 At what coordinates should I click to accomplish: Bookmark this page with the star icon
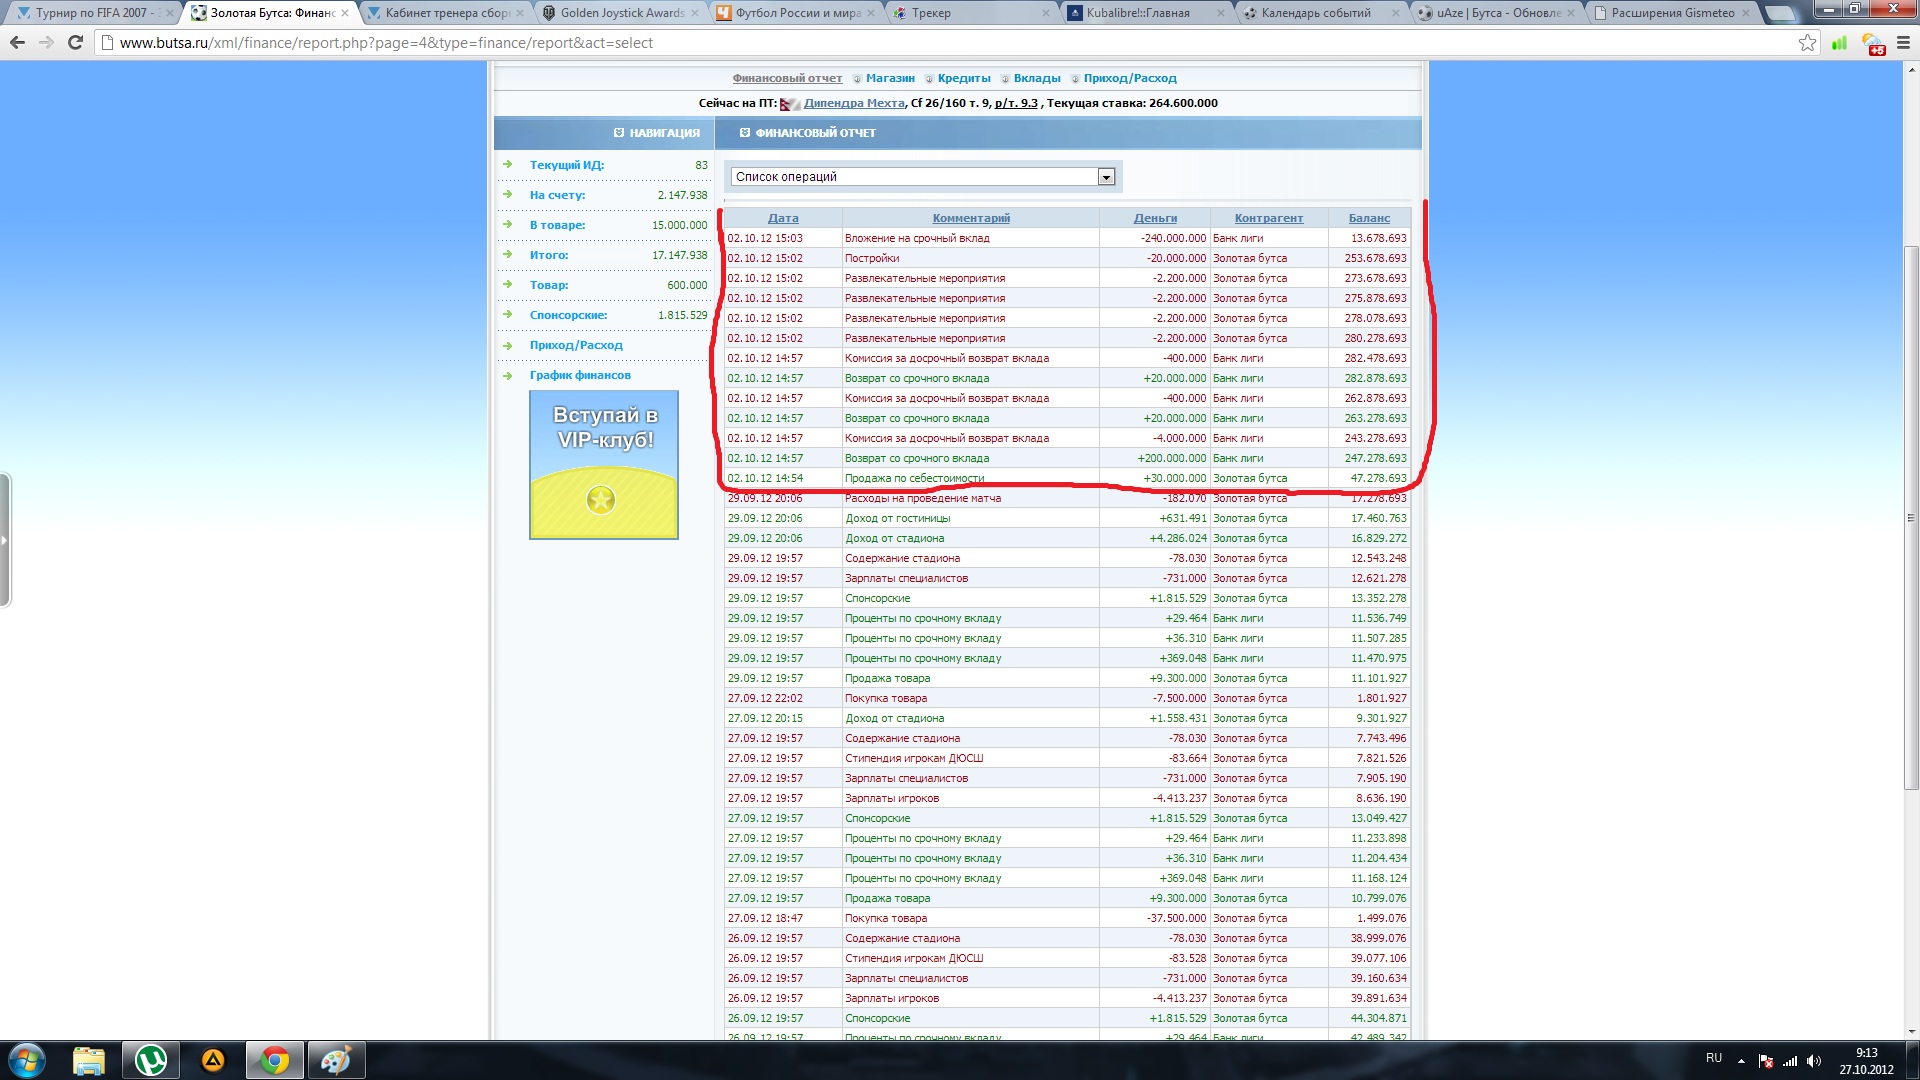1807,43
